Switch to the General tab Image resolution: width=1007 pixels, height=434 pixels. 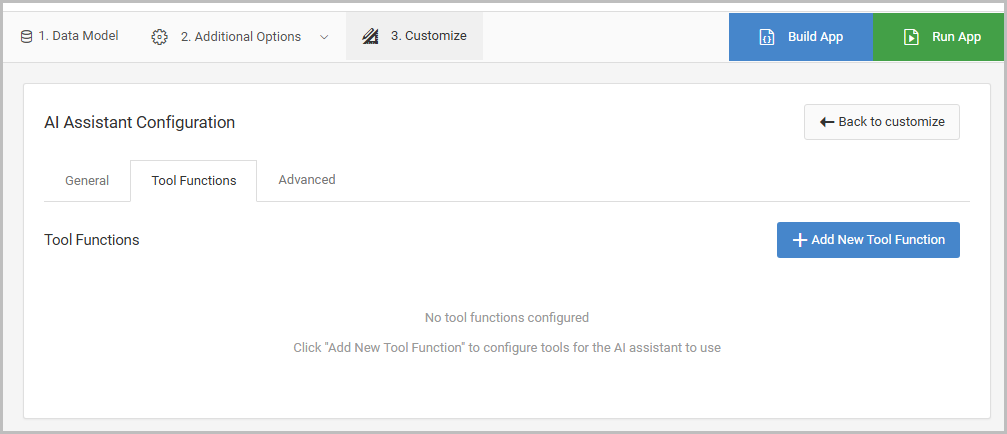87,181
